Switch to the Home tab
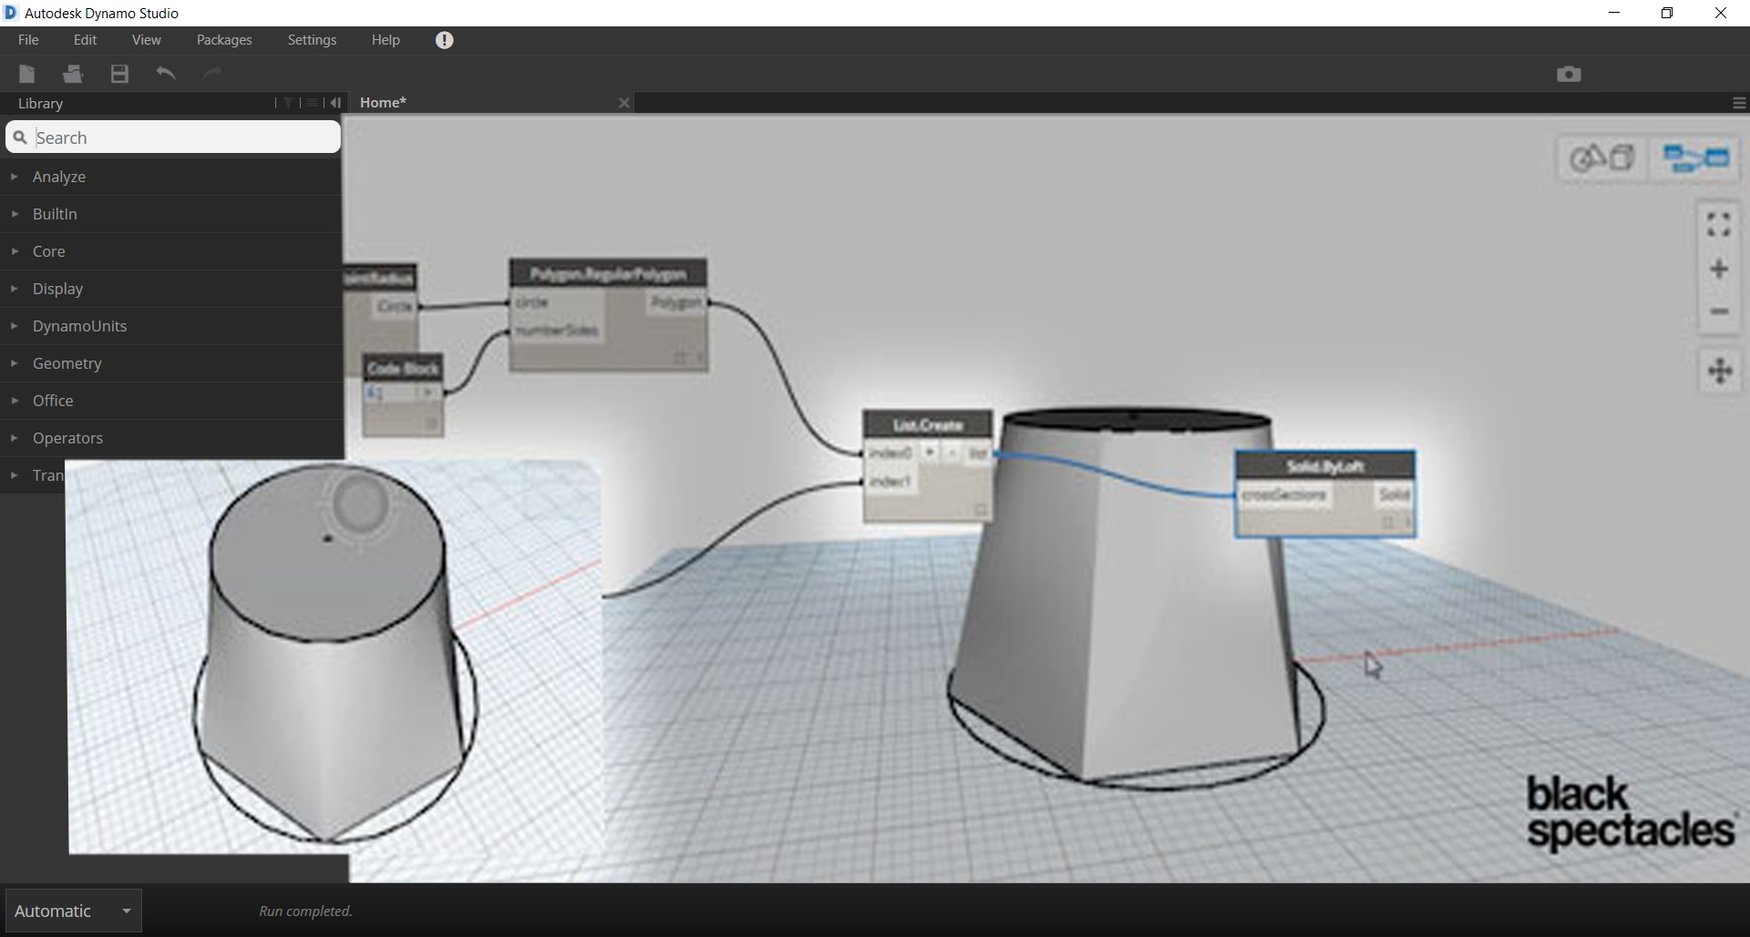1750x937 pixels. coord(382,102)
